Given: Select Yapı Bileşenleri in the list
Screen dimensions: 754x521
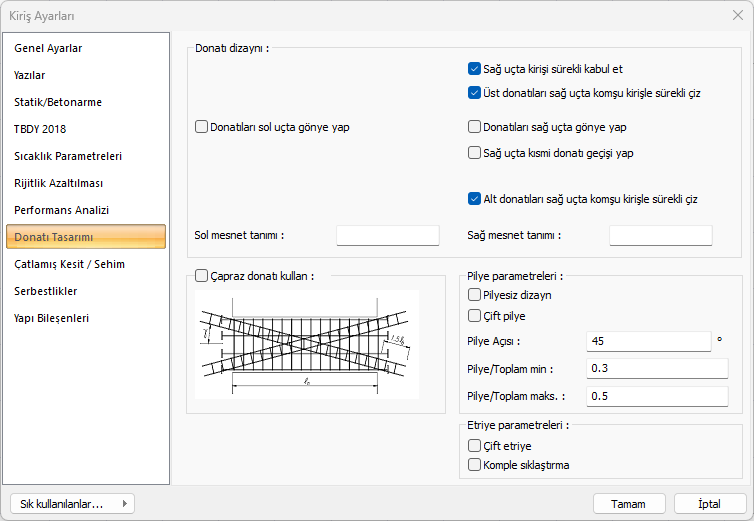Looking at the screenshot, I should coord(51,318).
